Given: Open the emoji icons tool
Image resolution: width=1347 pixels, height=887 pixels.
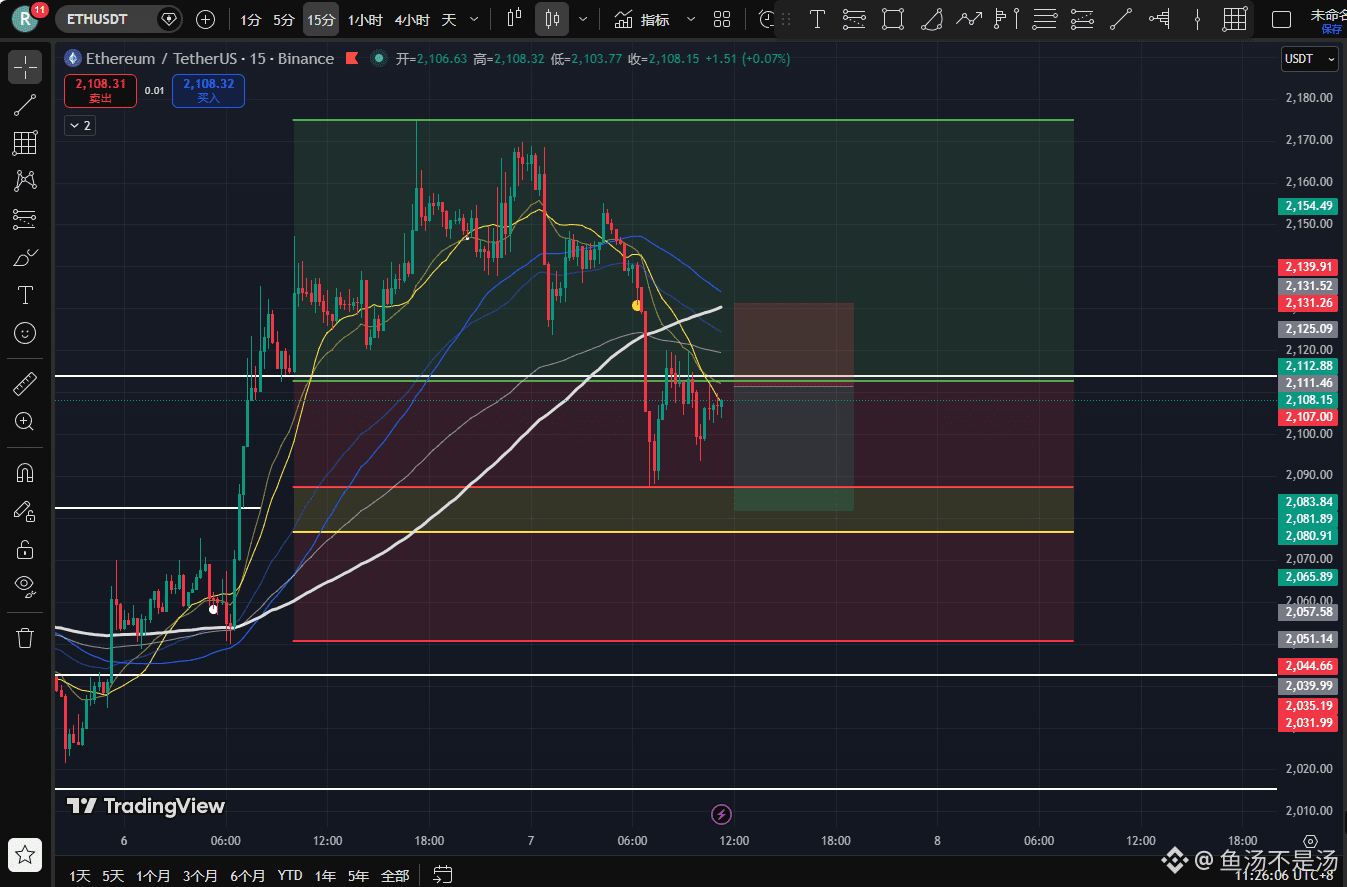Looking at the screenshot, I should [x=25, y=333].
